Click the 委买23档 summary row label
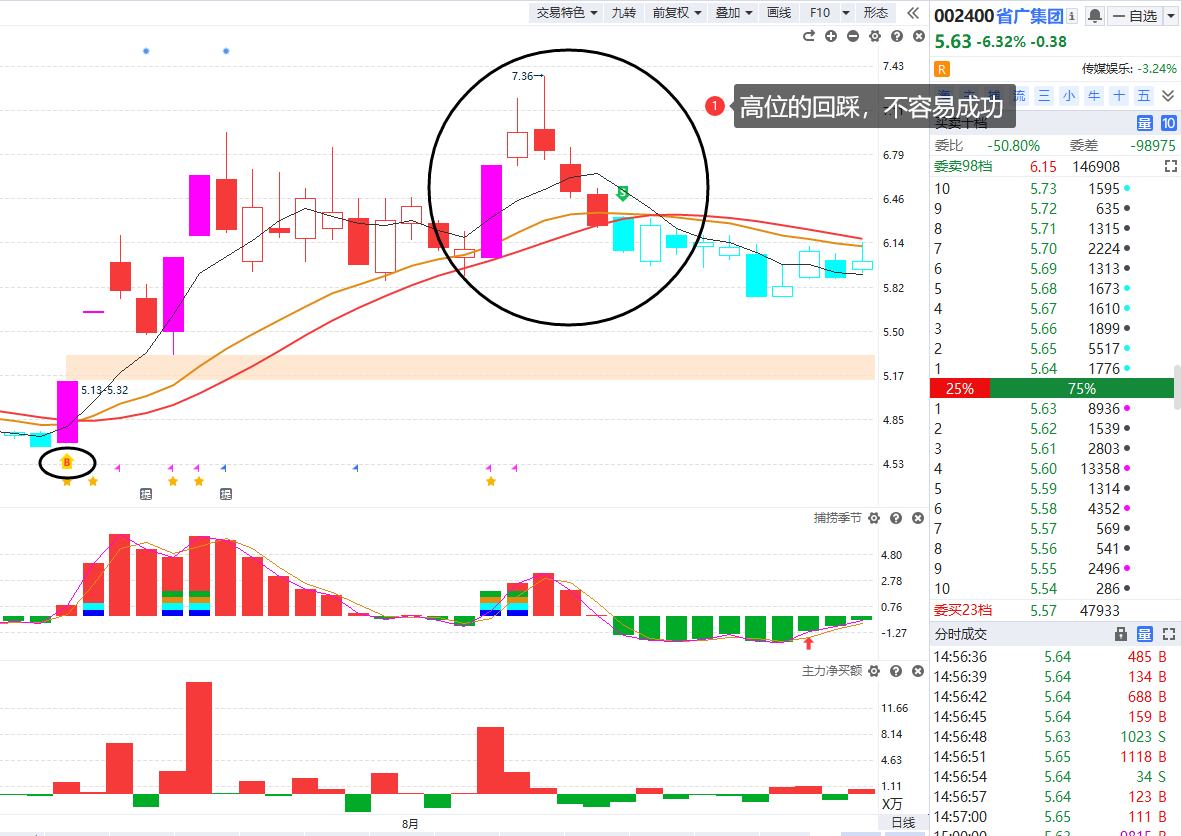Viewport: 1182px width, 836px height. pos(963,611)
